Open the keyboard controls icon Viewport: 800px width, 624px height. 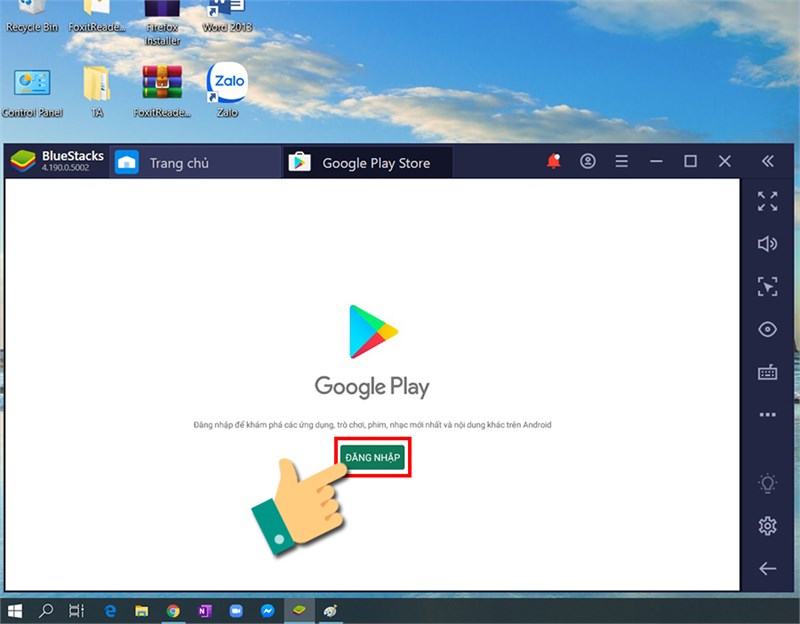click(x=767, y=372)
